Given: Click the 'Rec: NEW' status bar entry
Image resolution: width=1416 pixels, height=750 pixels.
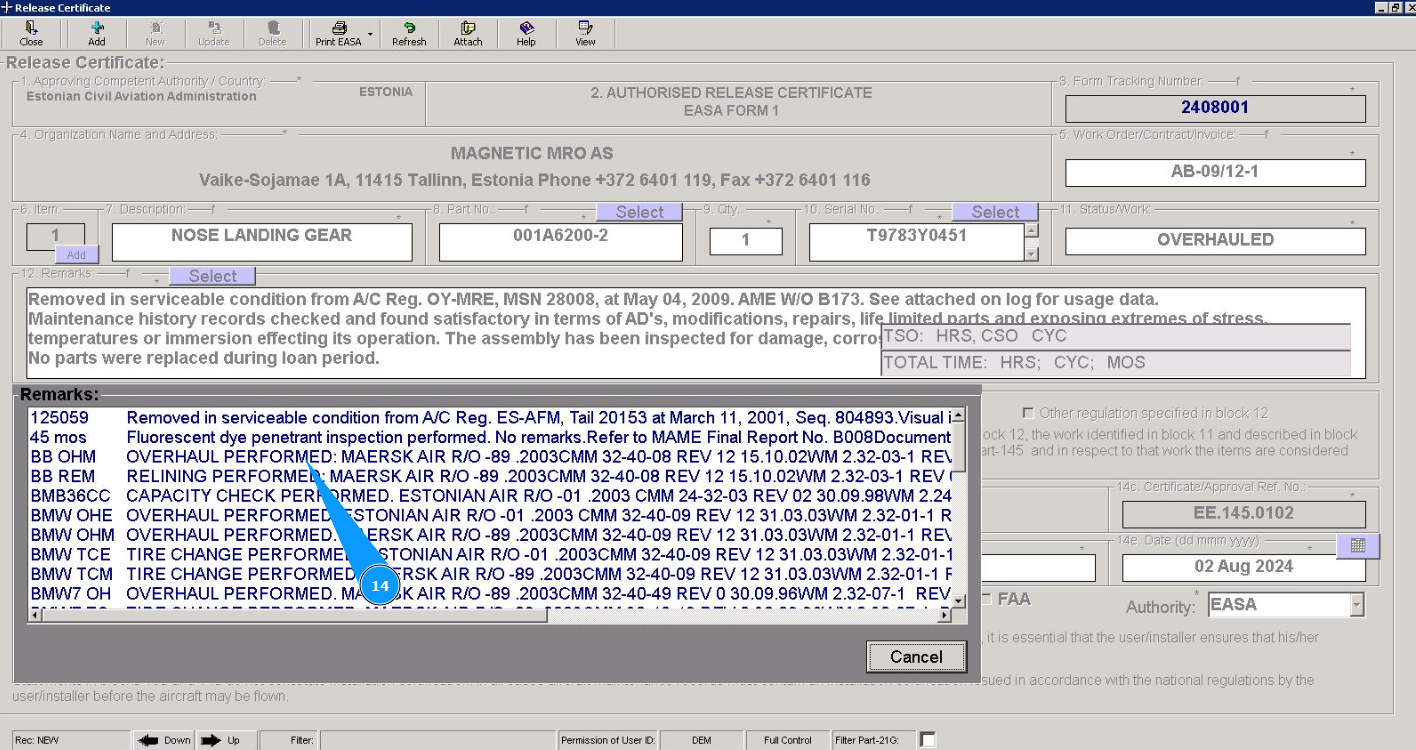Looking at the screenshot, I should (x=70, y=740).
